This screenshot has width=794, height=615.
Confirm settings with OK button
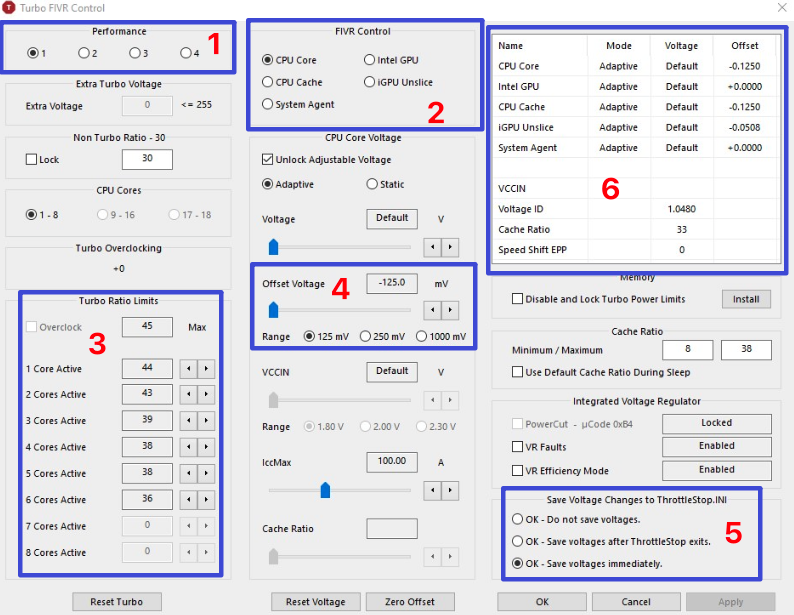point(542,601)
